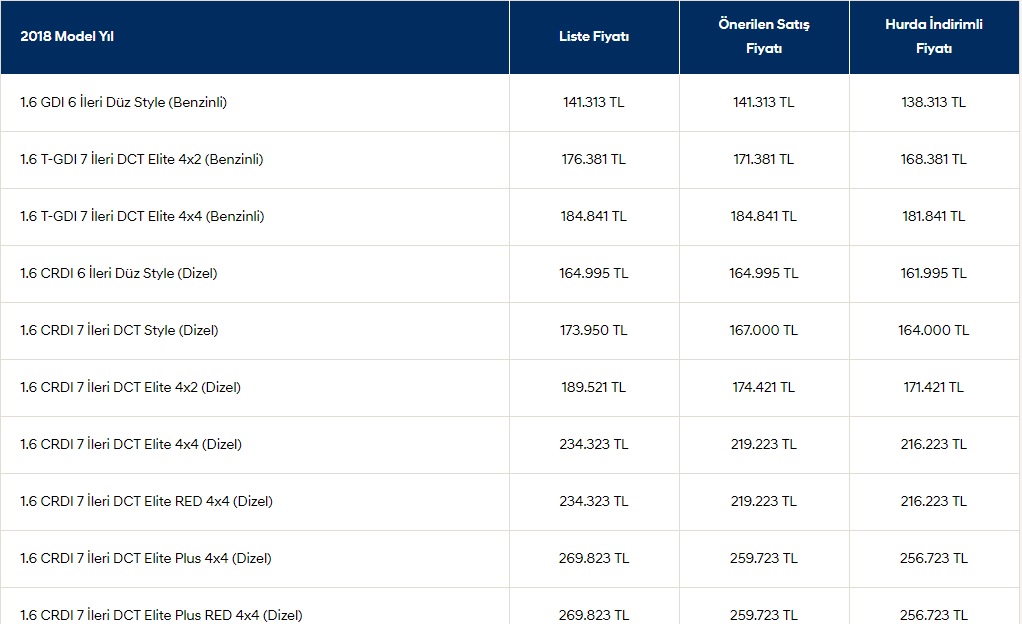This screenshot has width=1022, height=624.
Task: Click the 'Hurda İndirimli Fiyatı' column header
Action: [x=934, y=37]
